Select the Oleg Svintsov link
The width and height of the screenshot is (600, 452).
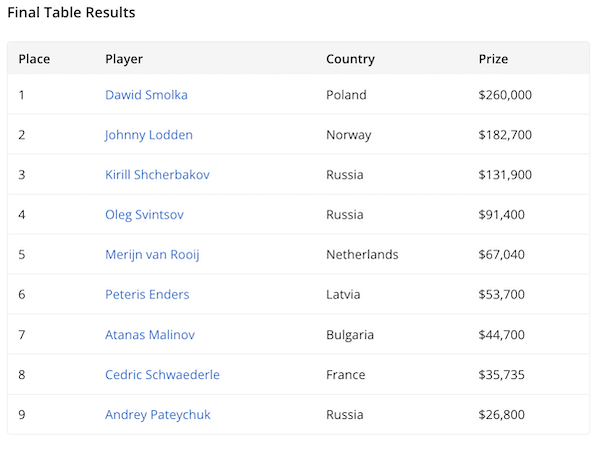[144, 215]
